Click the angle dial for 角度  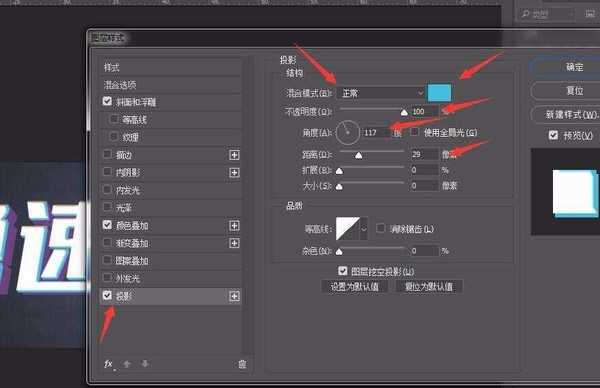point(347,132)
